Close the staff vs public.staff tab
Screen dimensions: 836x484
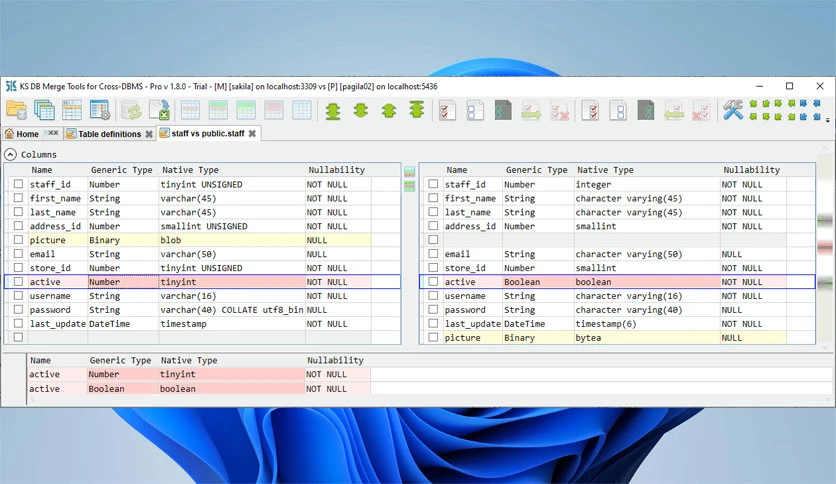pos(252,133)
